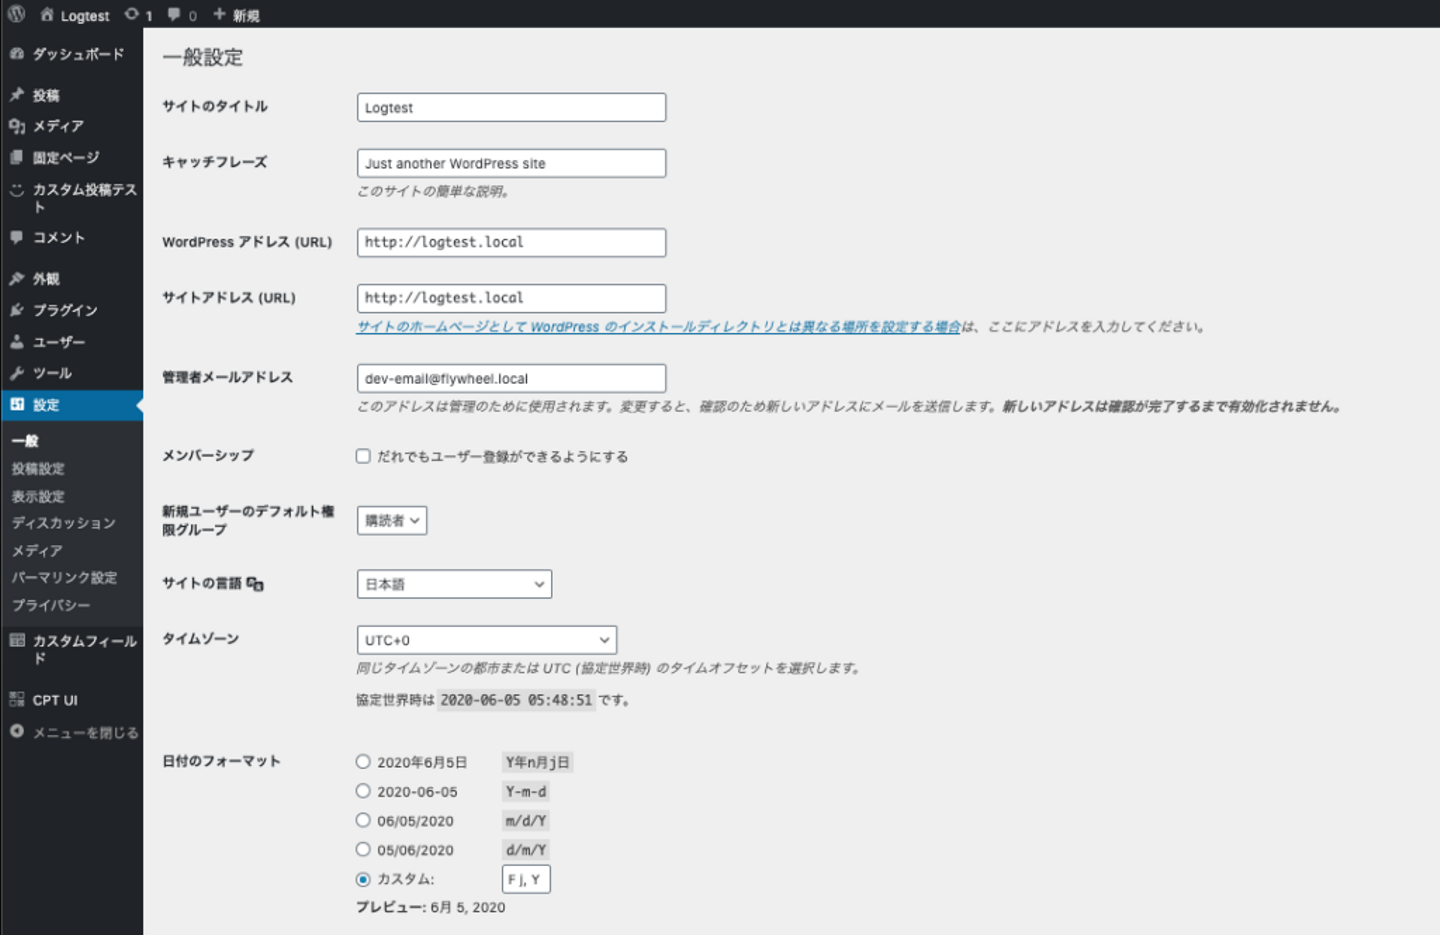
Task: Click the 設定 settings icon
Action: (17, 404)
